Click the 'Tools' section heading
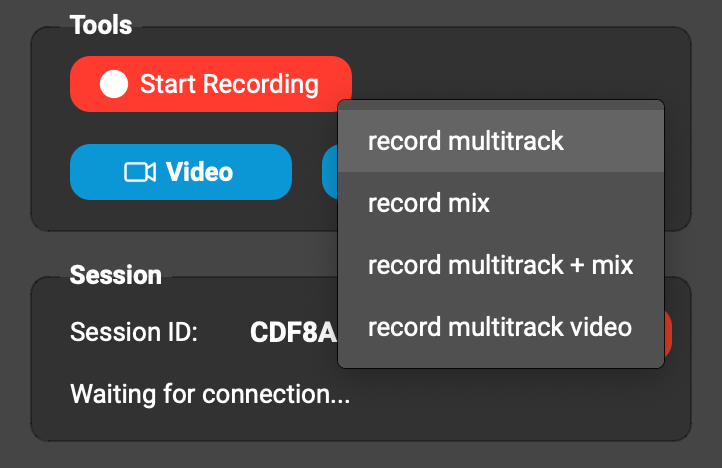Image resolution: width=722 pixels, height=468 pixels. click(x=101, y=24)
